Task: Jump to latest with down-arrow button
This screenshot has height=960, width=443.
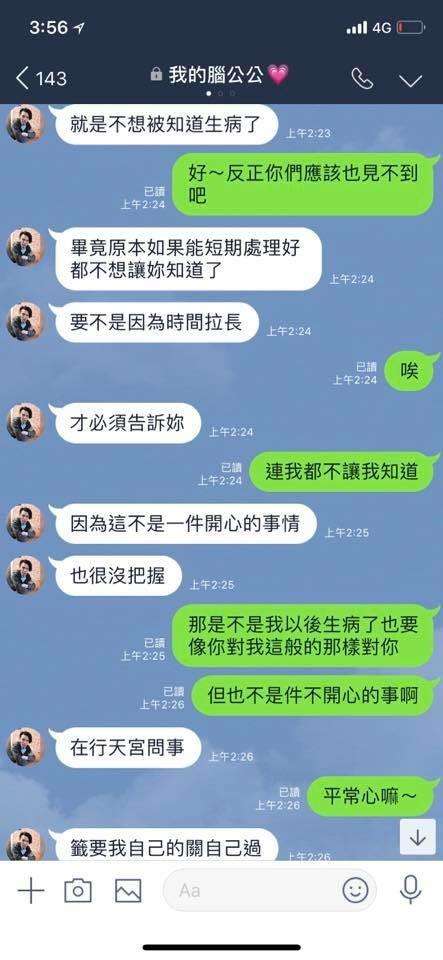Action: click(x=417, y=837)
